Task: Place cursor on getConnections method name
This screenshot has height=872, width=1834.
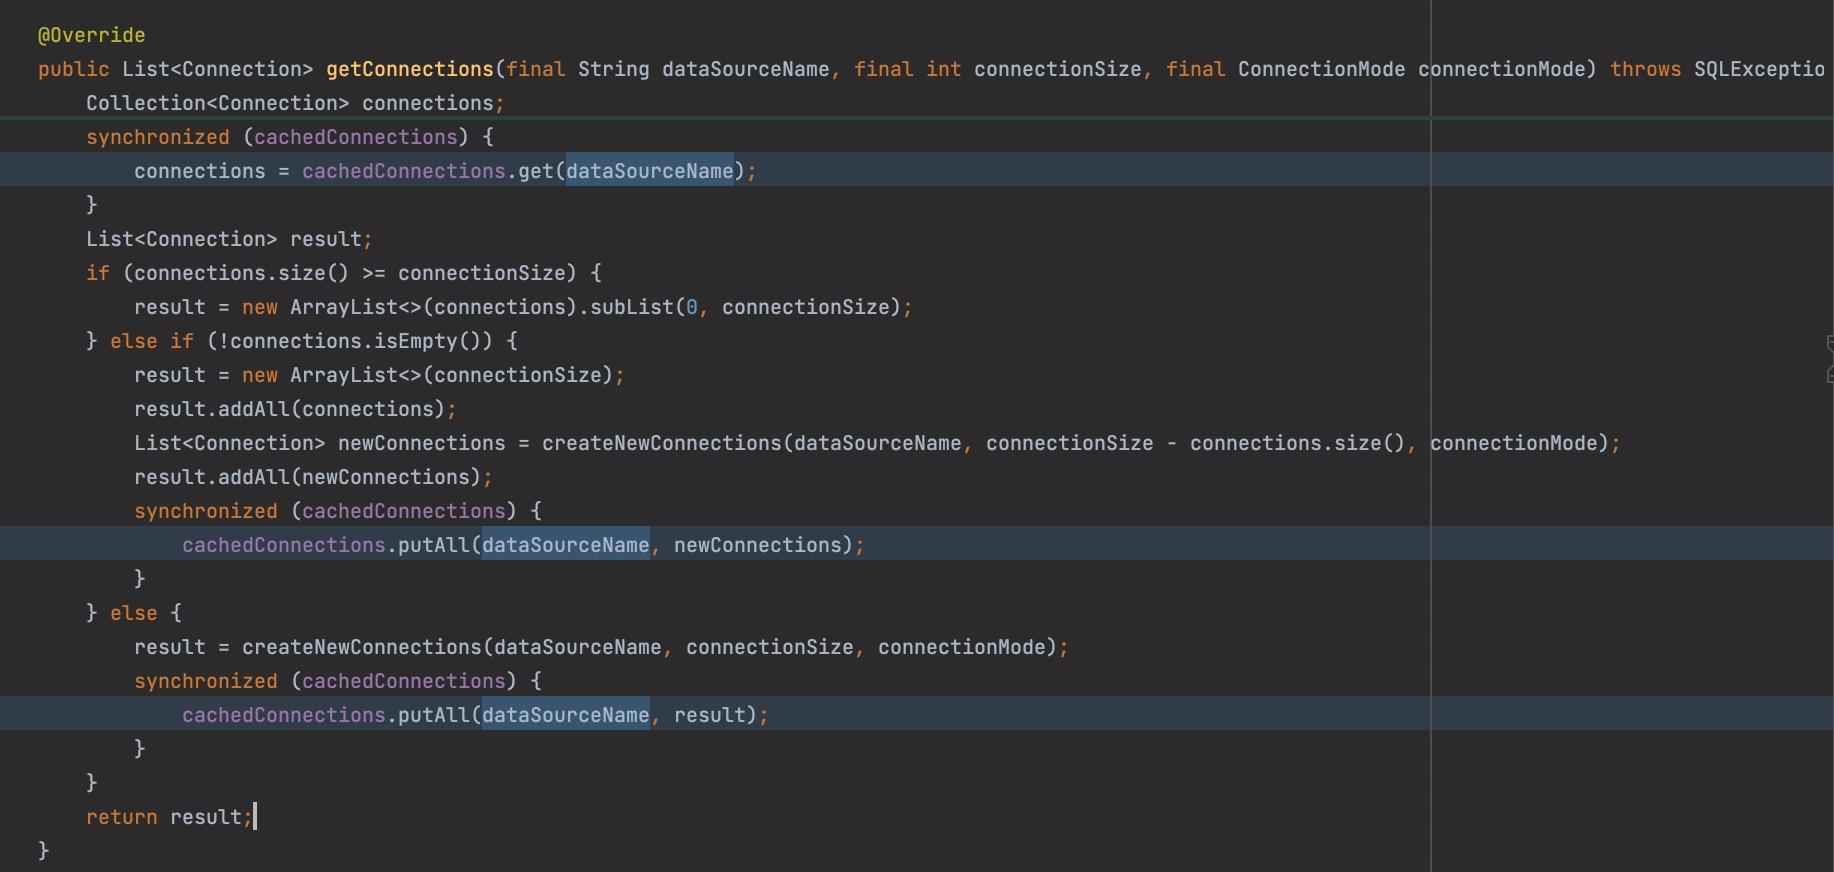Action: (409, 69)
